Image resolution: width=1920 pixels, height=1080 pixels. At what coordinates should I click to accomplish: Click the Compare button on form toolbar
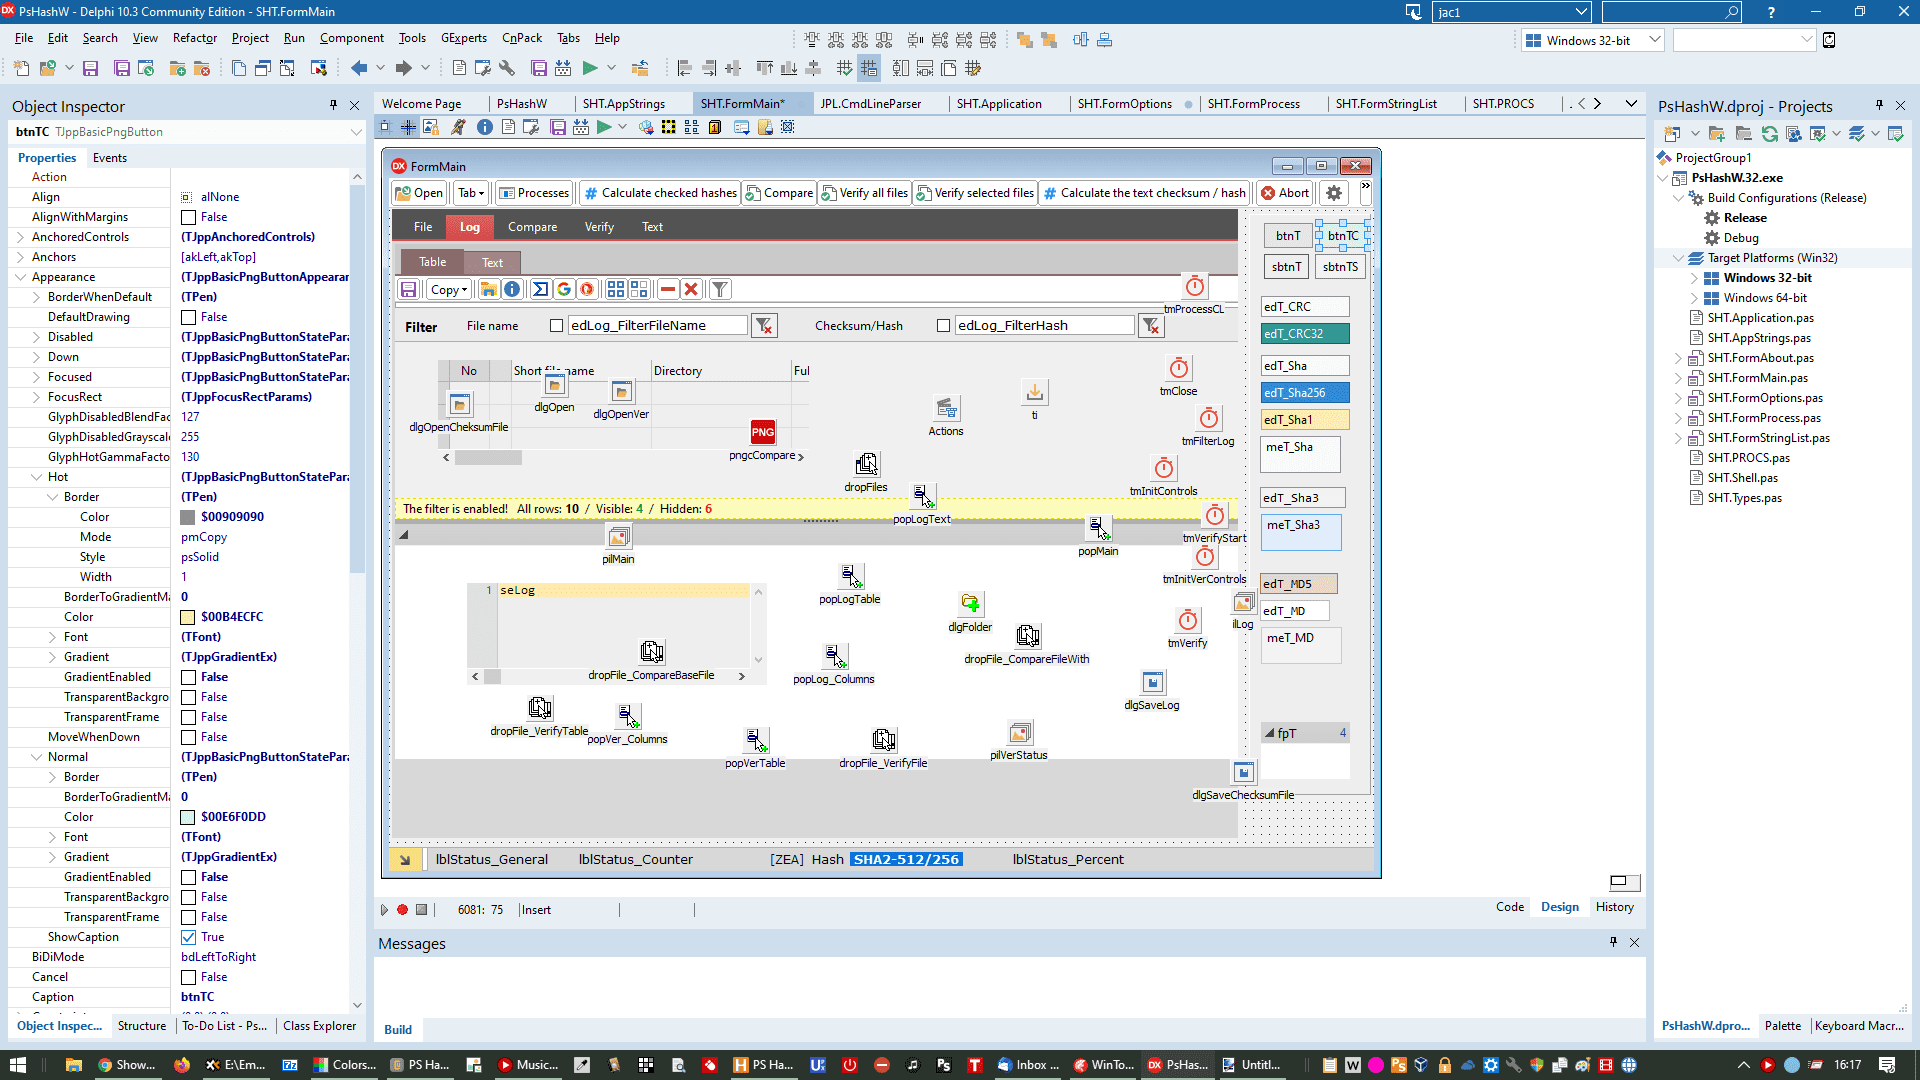pos(779,193)
